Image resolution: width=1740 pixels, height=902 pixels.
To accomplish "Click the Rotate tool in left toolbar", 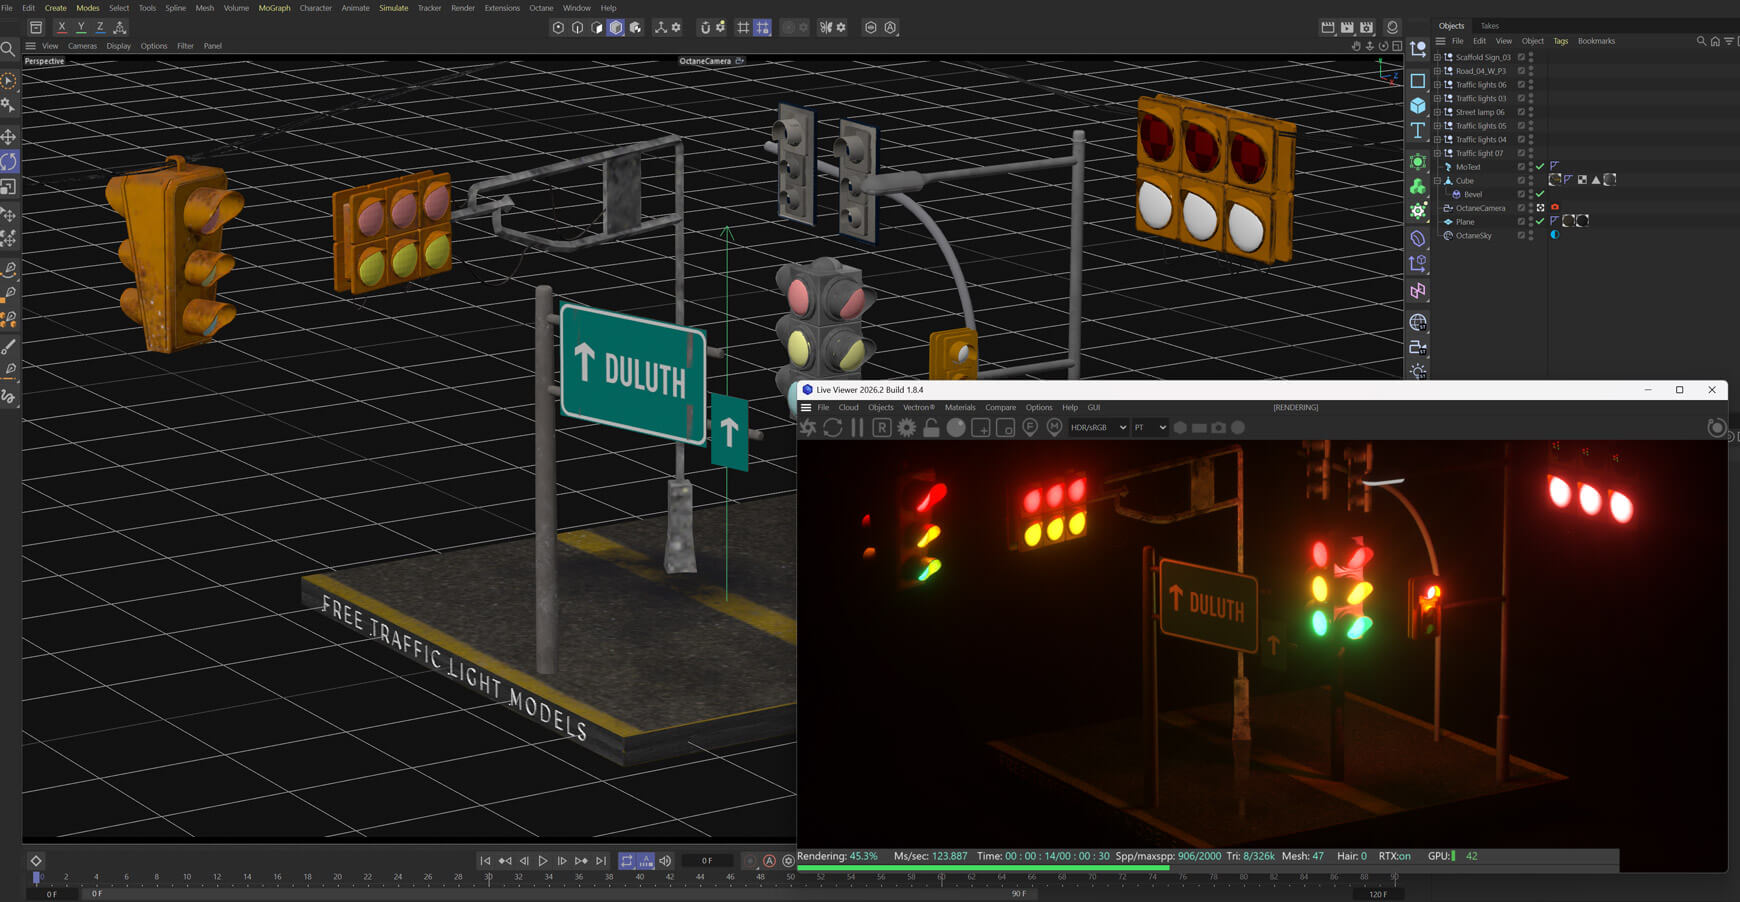I will click(x=9, y=162).
